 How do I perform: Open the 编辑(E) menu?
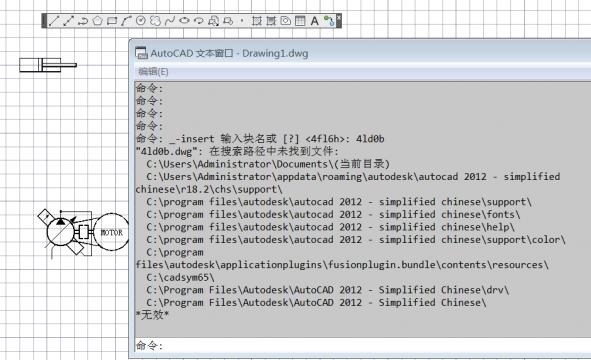(x=153, y=72)
